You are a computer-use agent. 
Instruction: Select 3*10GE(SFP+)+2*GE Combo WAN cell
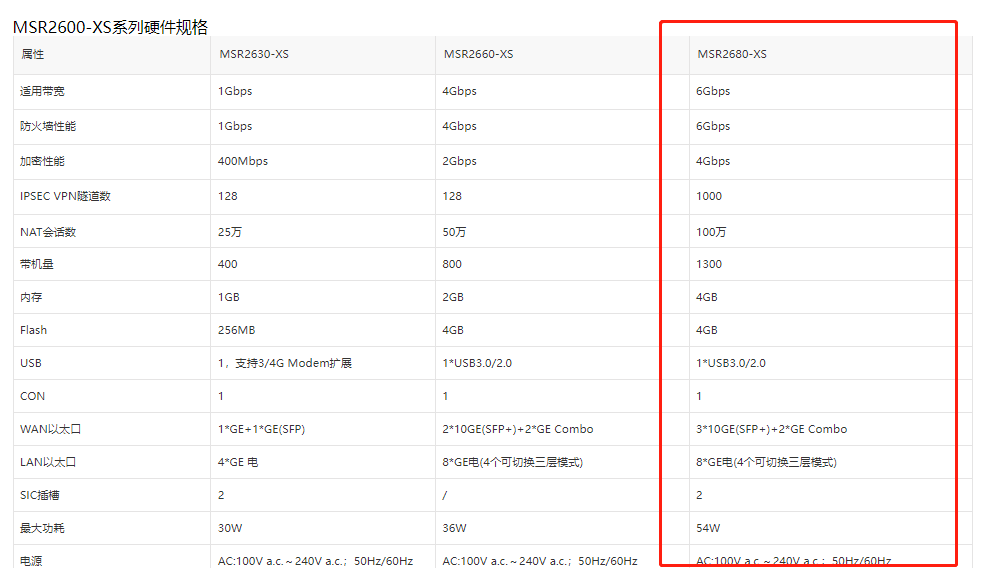coord(772,429)
